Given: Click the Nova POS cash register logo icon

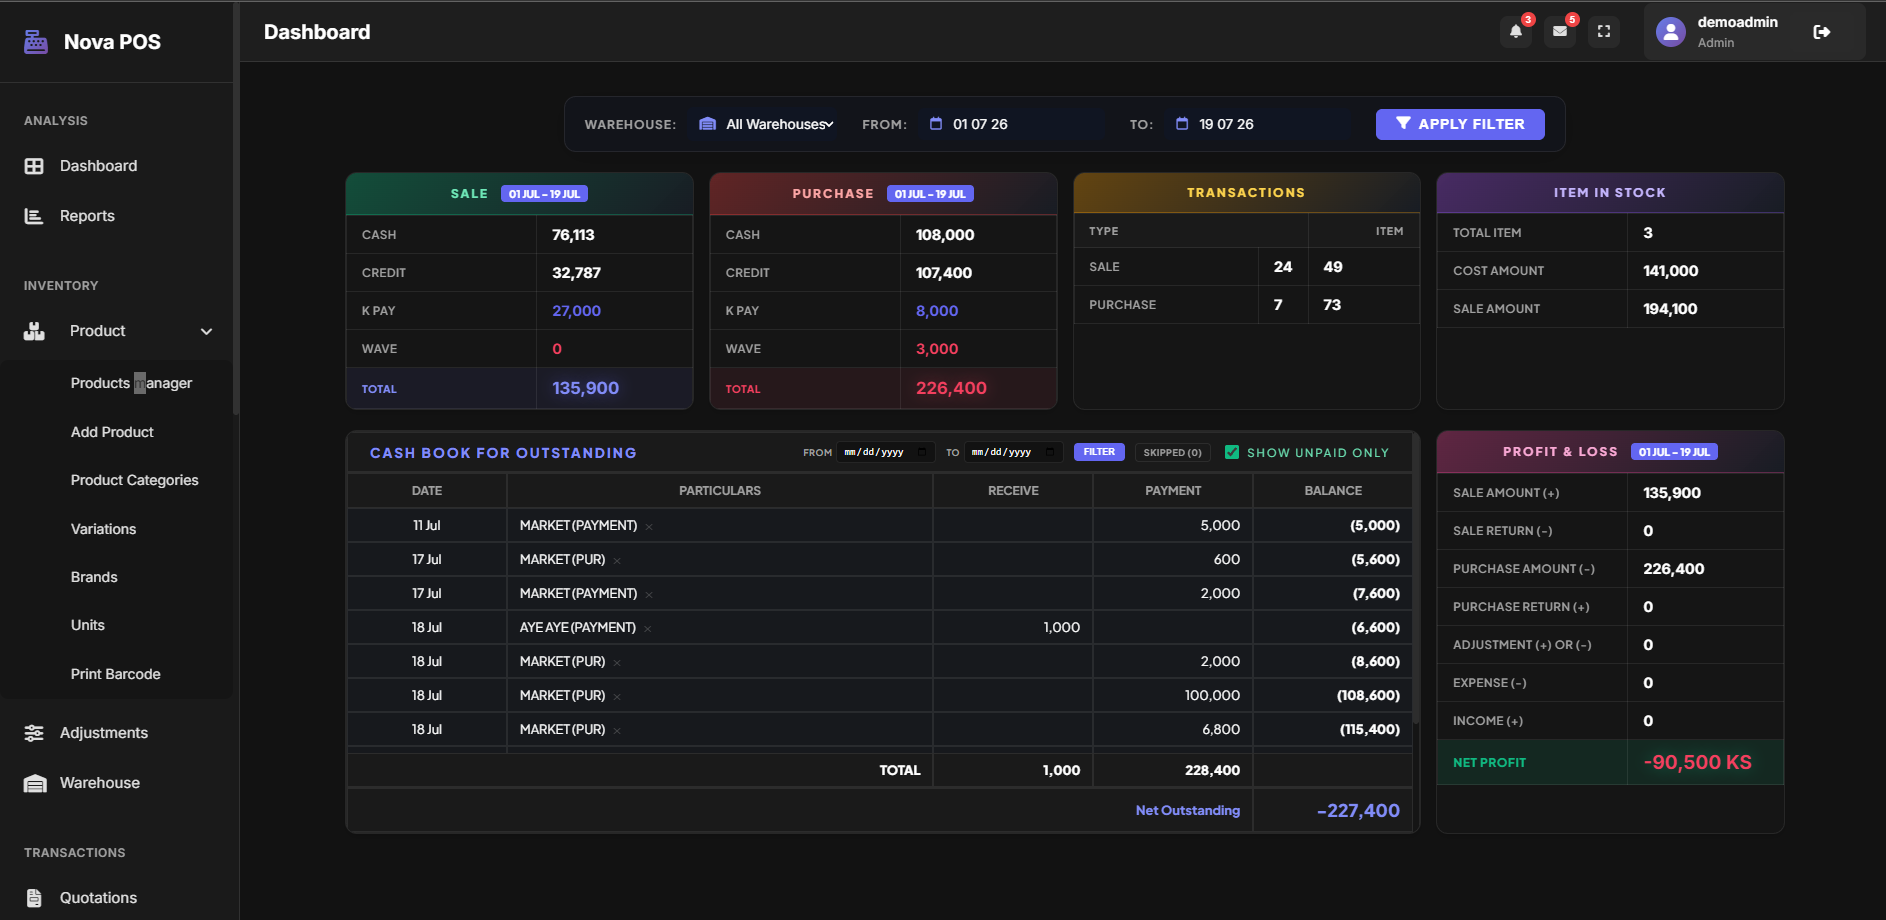Looking at the screenshot, I should (x=36, y=42).
